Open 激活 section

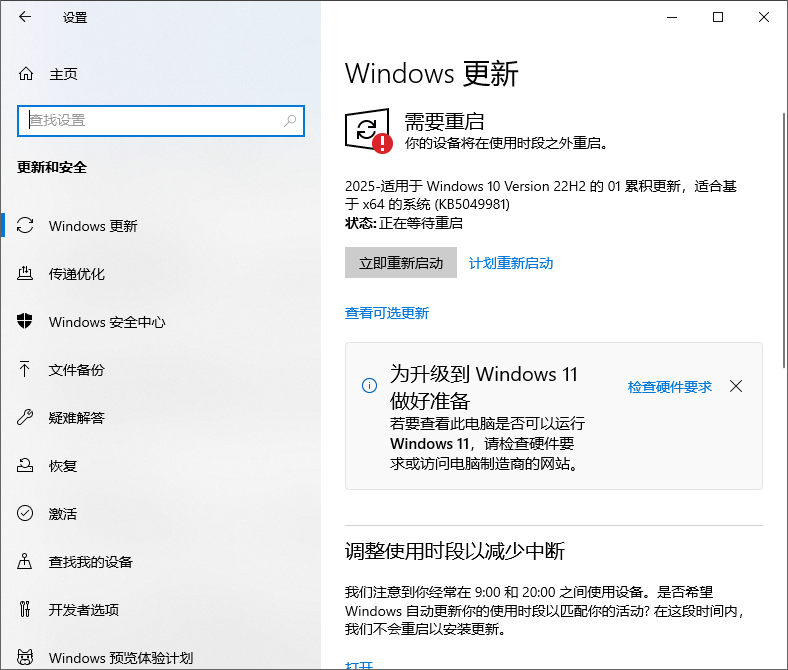63,514
